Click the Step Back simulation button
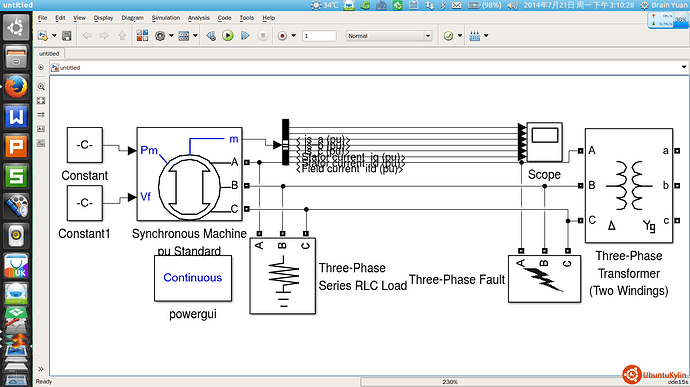 tap(211, 36)
